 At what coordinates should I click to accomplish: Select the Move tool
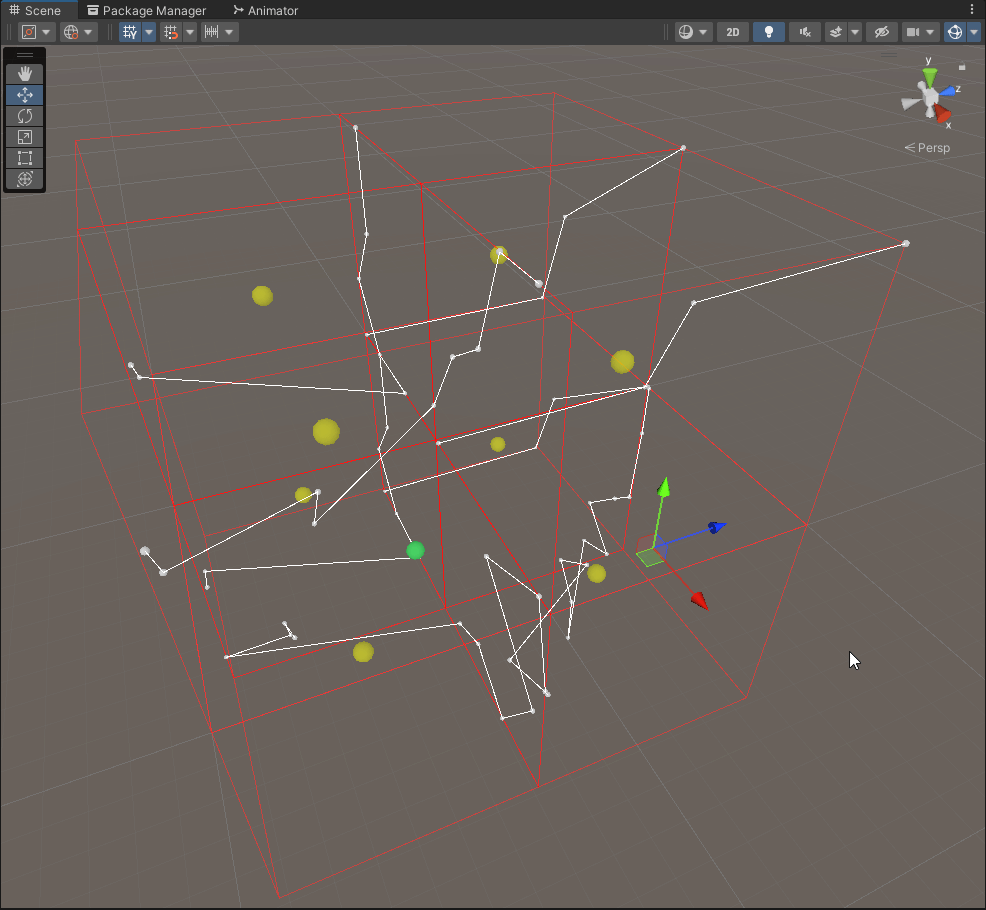tap(25, 95)
